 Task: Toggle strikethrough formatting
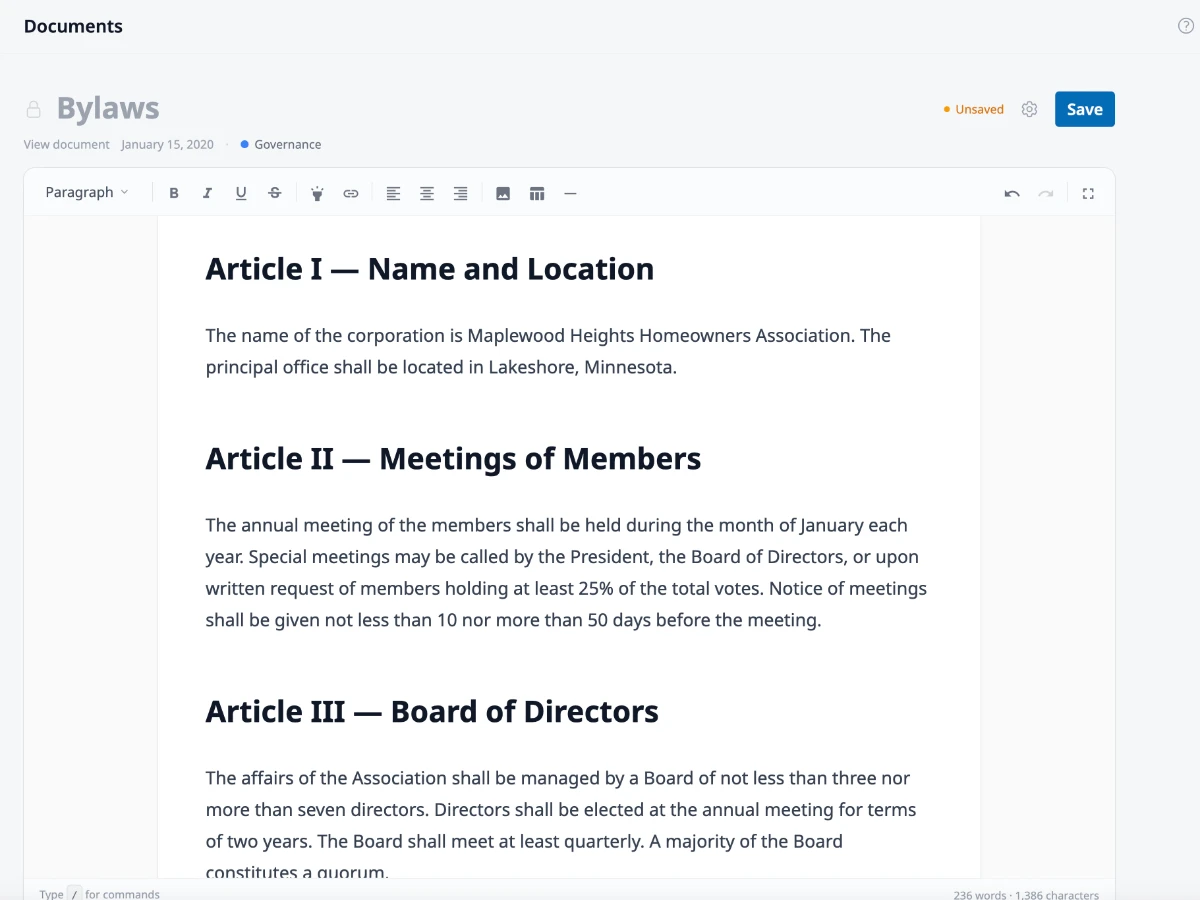tap(275, 193)
